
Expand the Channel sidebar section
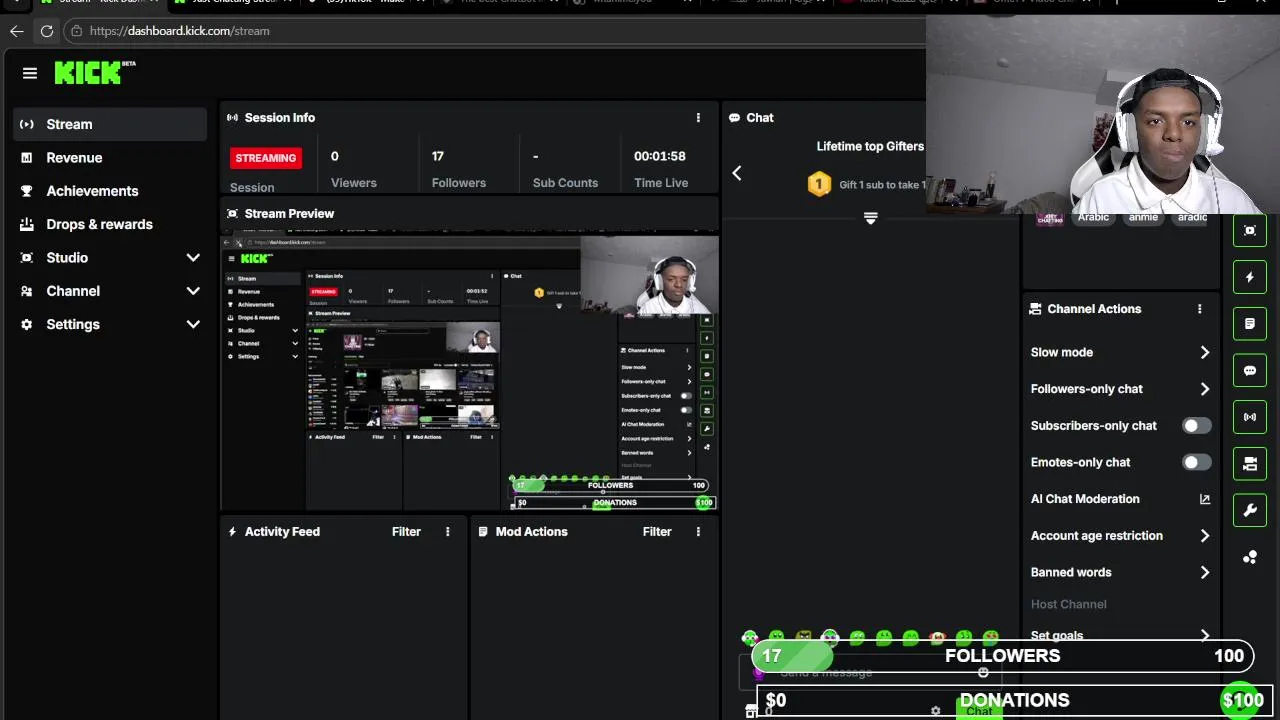pyautogui.click(x=193, y=291)
